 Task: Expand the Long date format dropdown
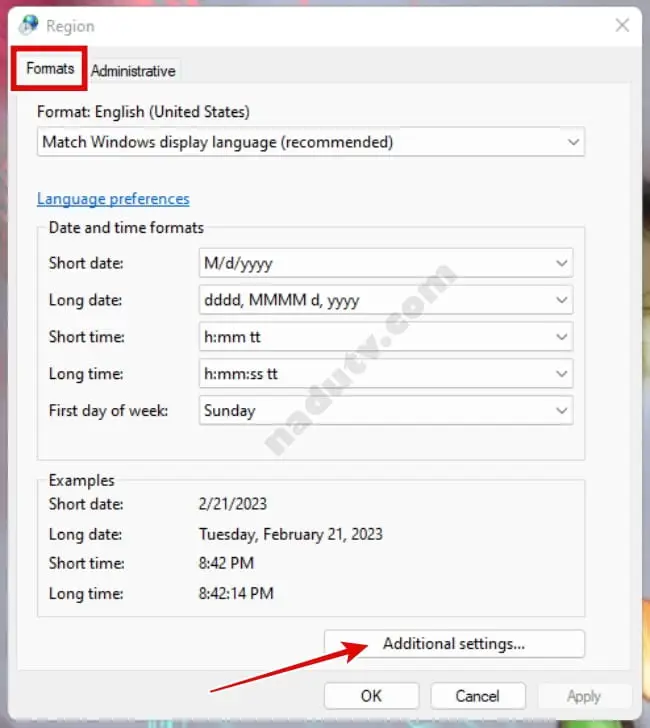coord(386,300)
